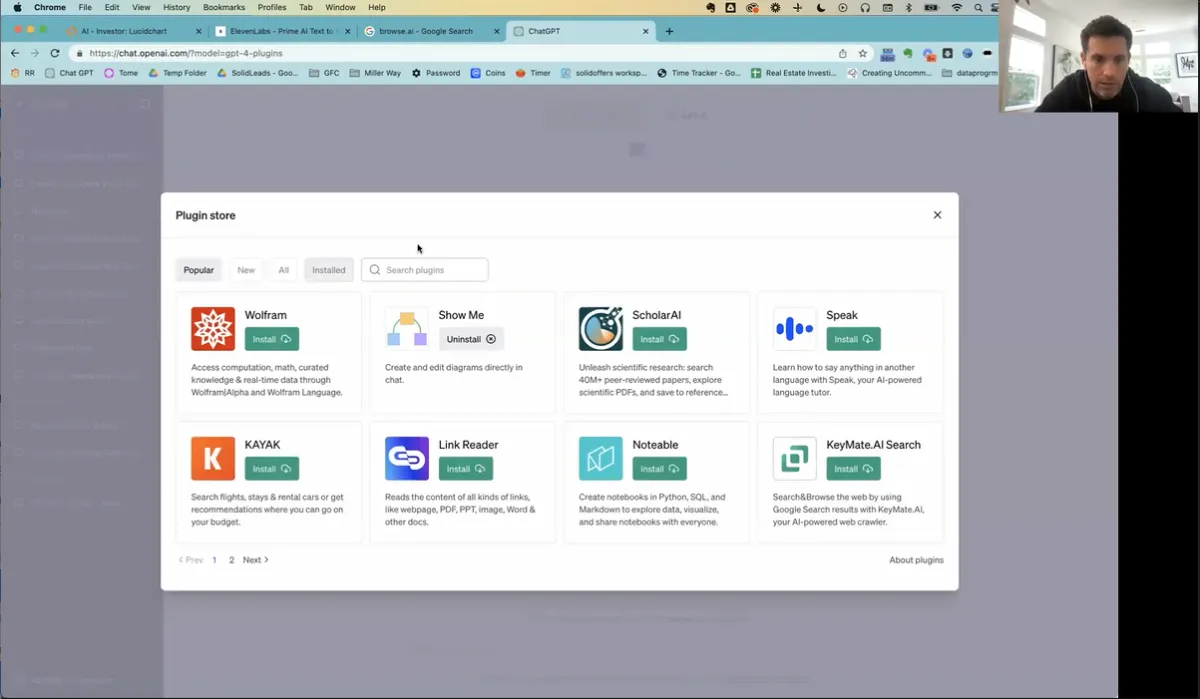Install the Speak plugin
Viewport: 1200px width, 699px height.
coord(854,339)
